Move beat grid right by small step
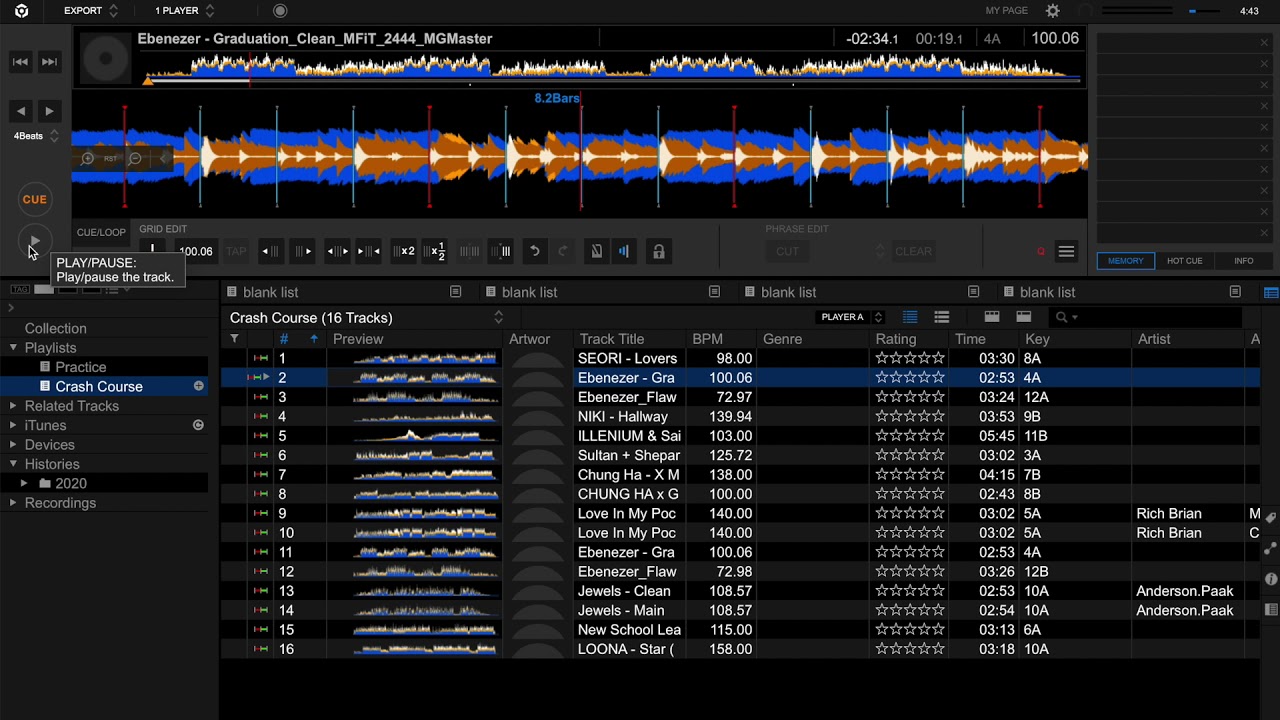This screenshot has width=1280, height=720. [303, 252]
